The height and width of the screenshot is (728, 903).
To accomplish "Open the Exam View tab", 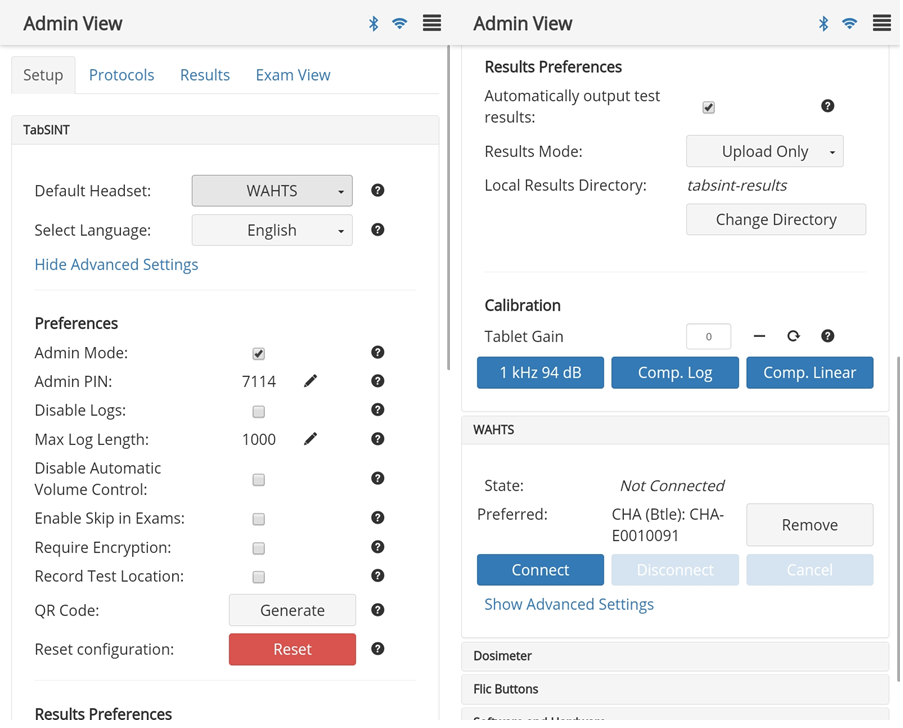I will click(293, 75).
